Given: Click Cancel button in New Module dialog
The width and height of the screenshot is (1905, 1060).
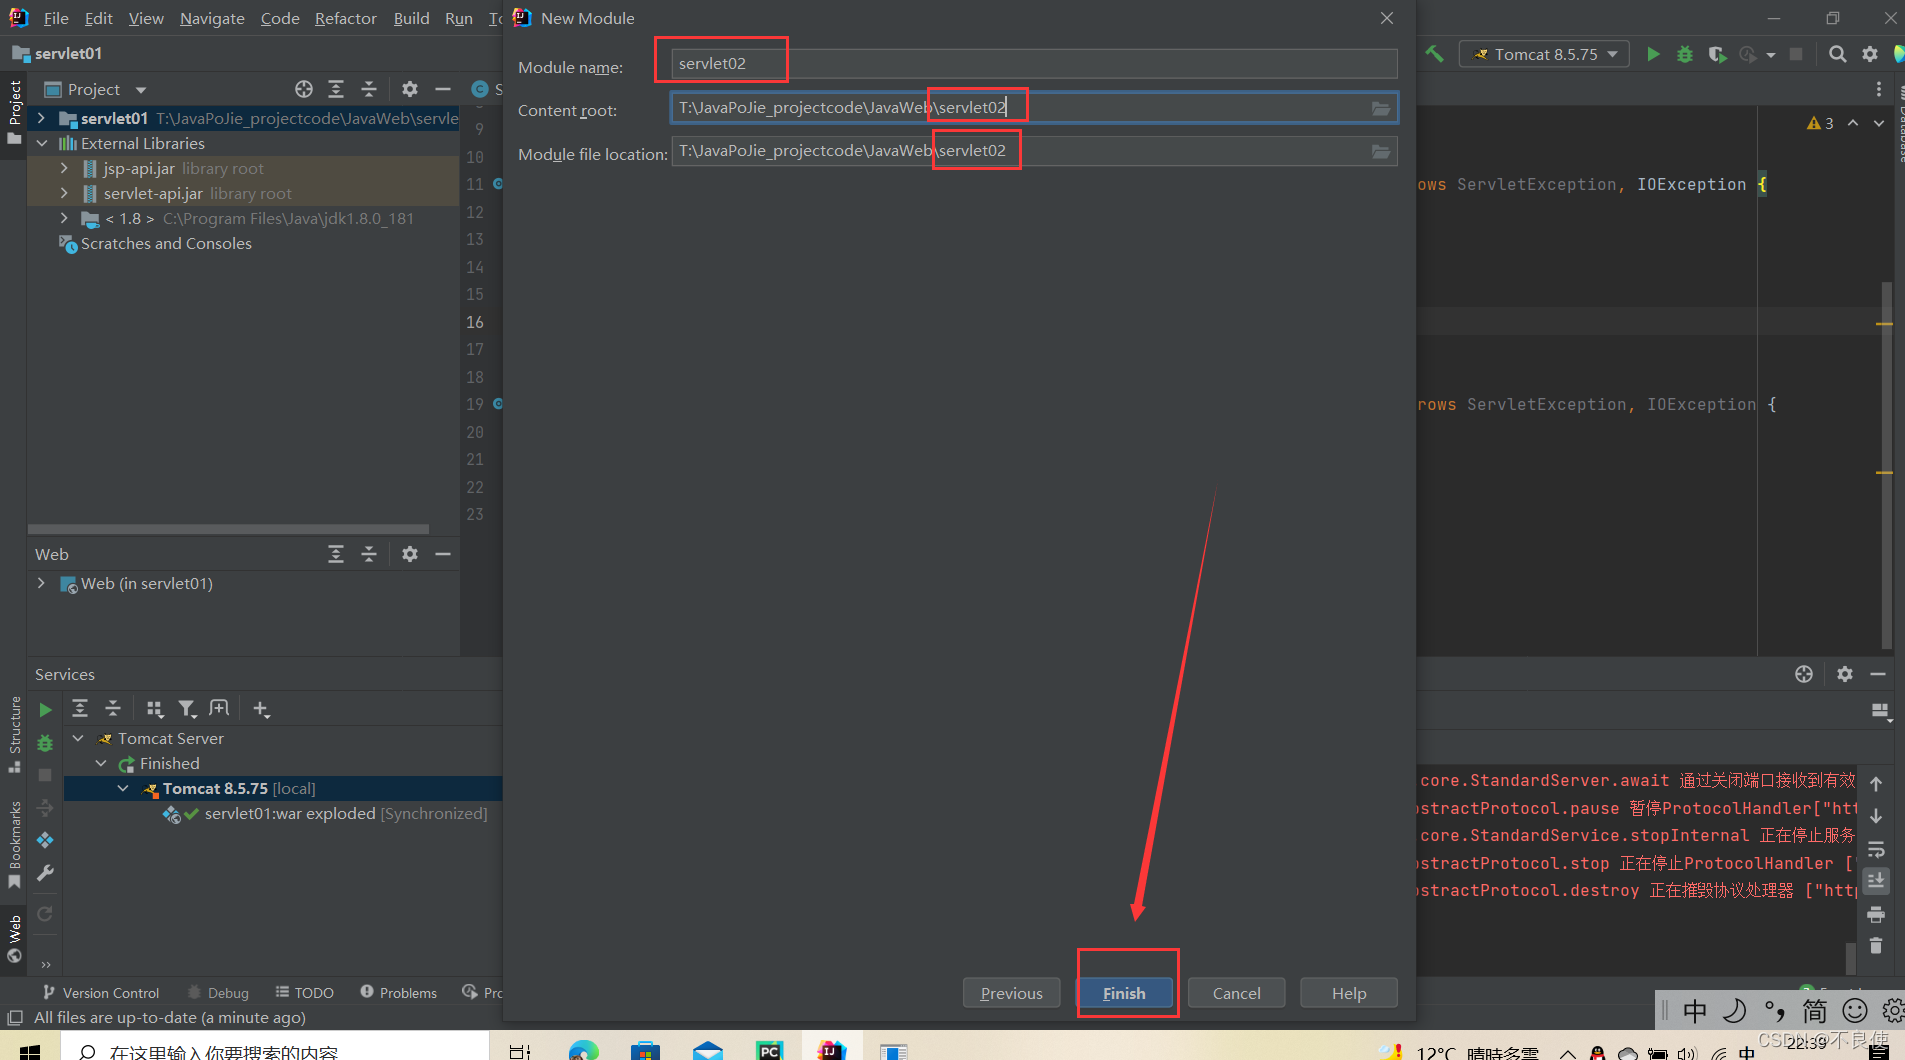Looking at the screenshot, I should (x=1236, y=993).
